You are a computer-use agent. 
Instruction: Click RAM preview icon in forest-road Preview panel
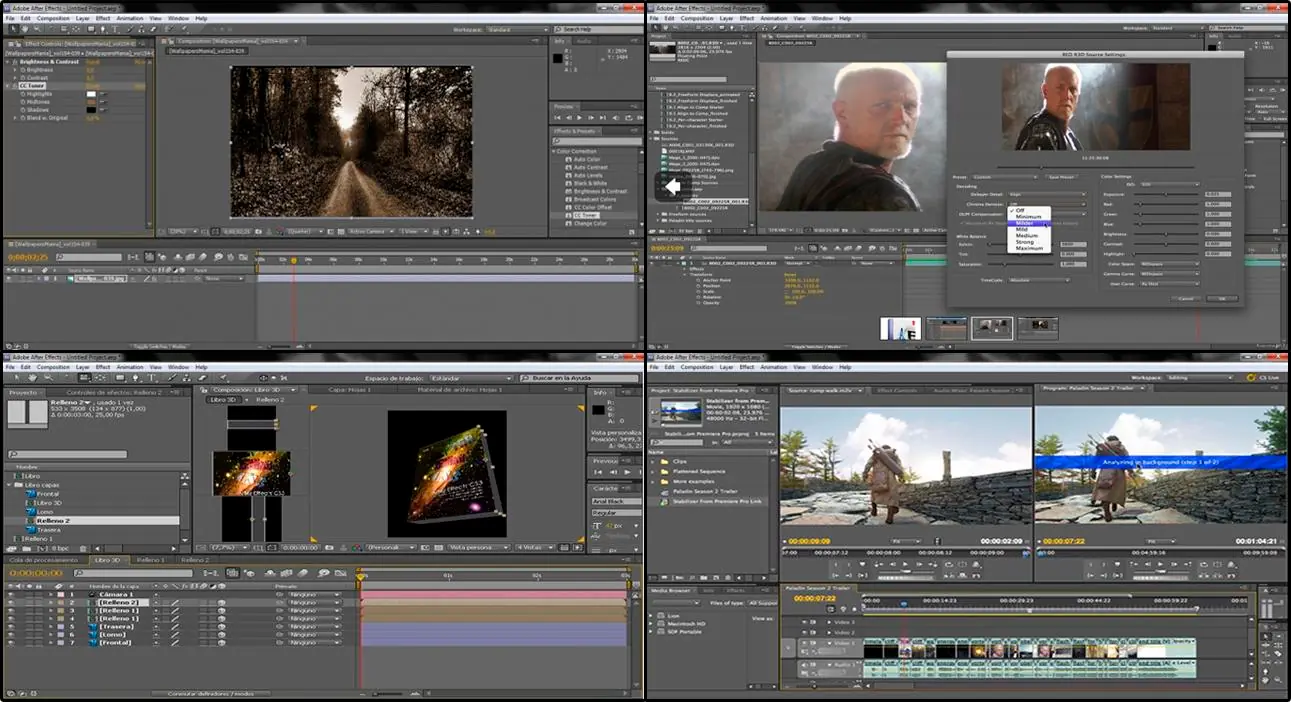640,118
